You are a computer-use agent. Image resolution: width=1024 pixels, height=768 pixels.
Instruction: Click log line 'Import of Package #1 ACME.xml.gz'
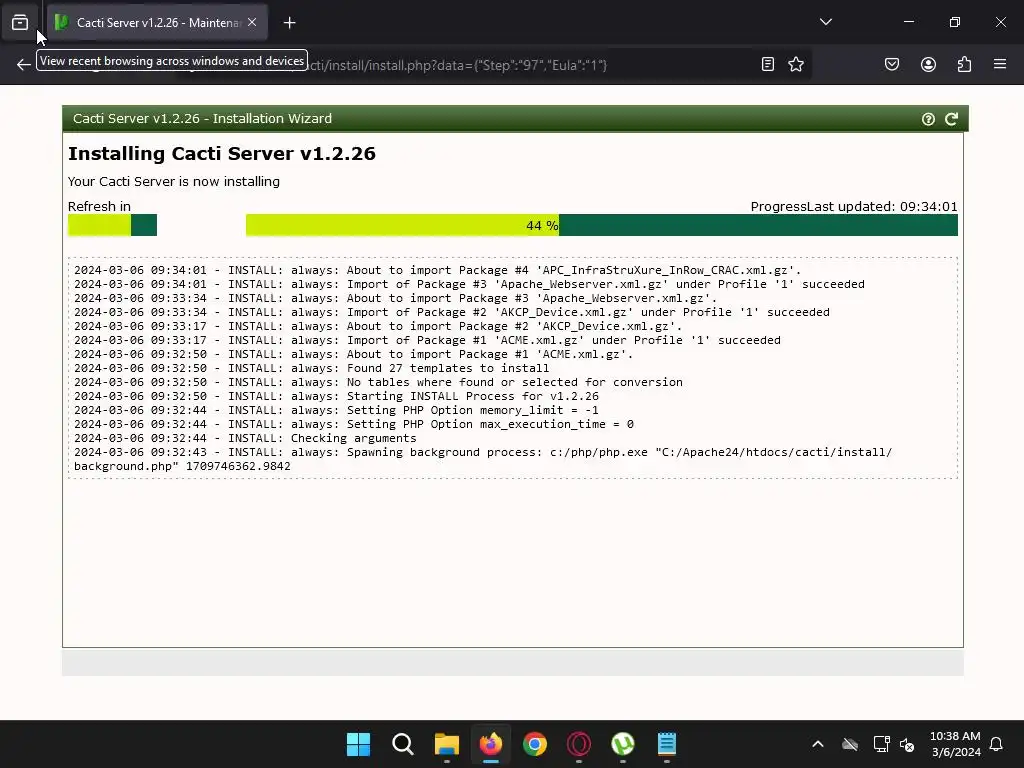[427, 340]
